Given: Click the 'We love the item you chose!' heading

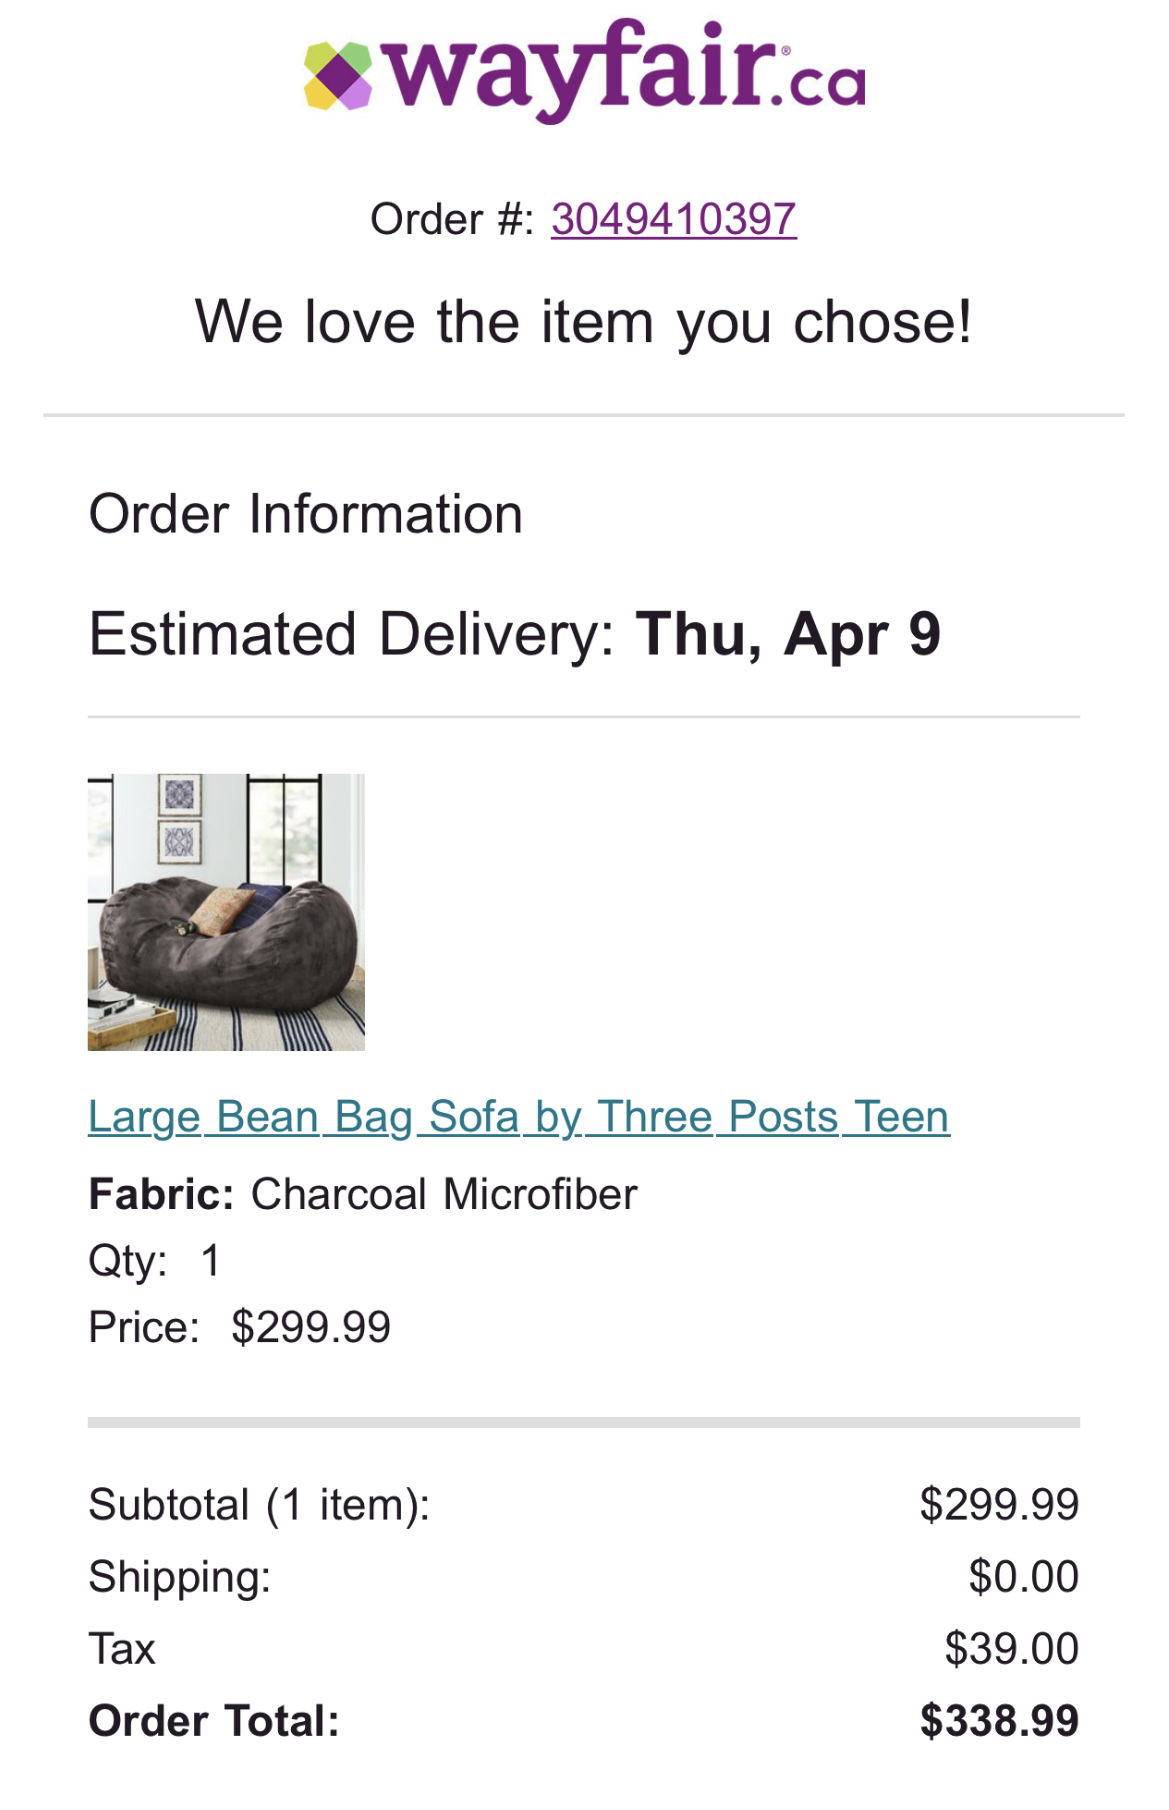Looking at the screenshot, I should [x=583, y=322].
